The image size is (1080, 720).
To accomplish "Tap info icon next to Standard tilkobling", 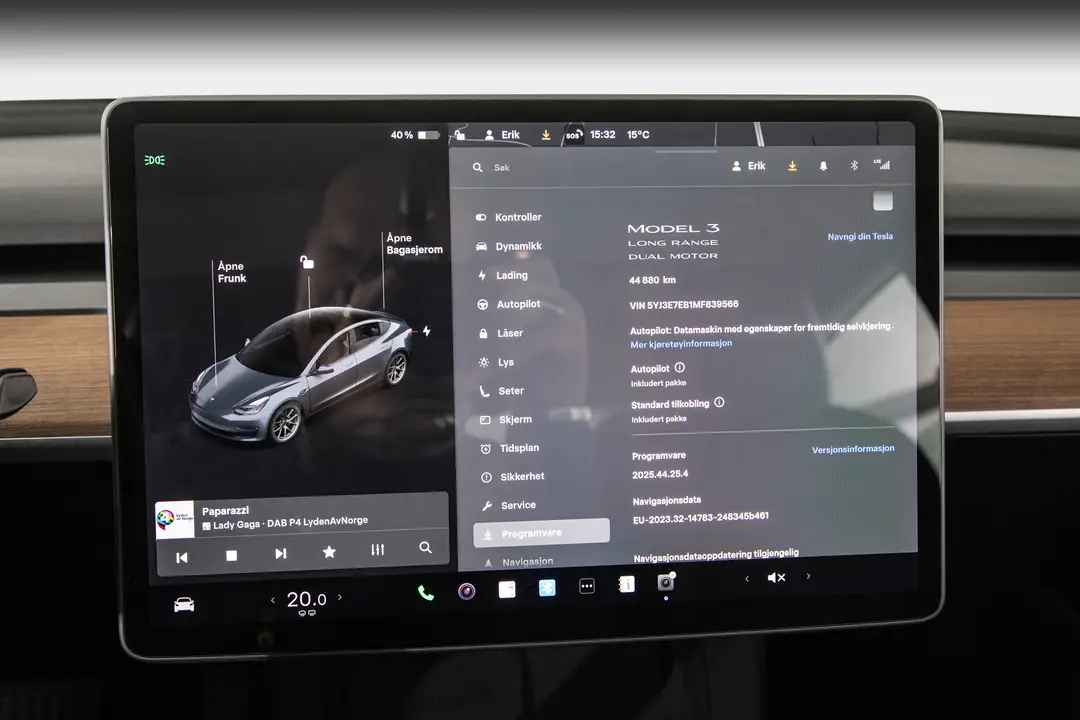I will 719,402.
